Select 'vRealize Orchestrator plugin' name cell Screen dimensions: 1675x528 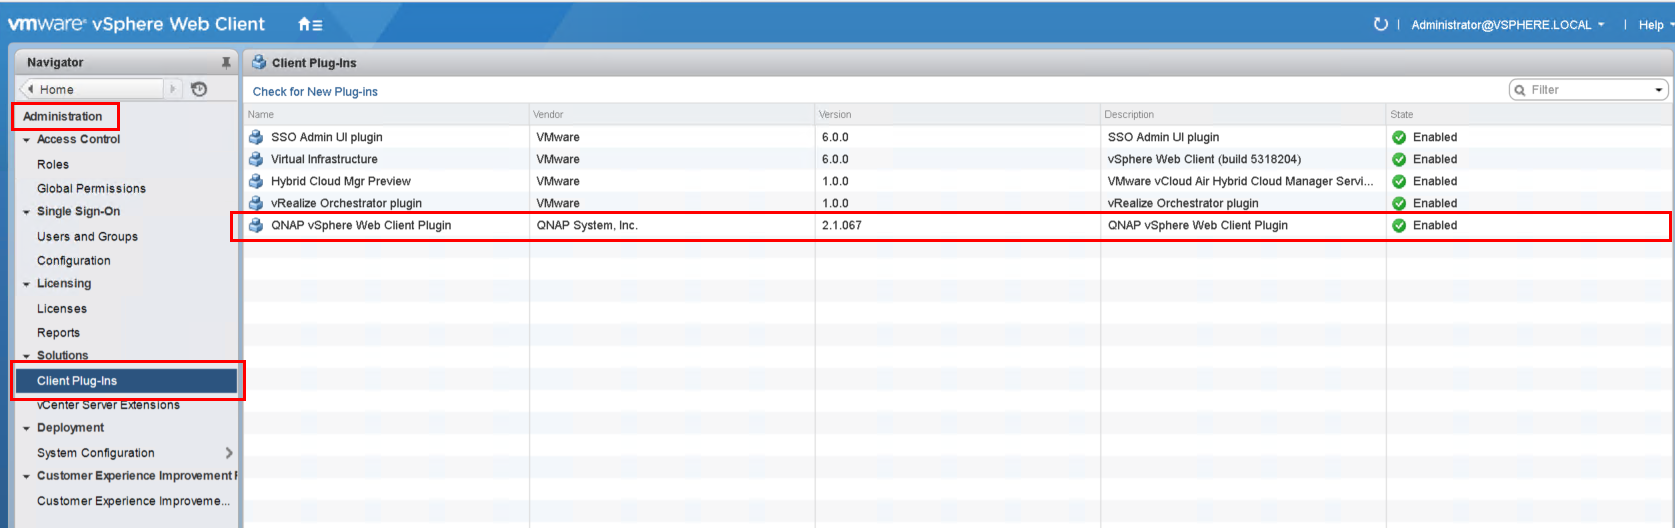(346, 203)
